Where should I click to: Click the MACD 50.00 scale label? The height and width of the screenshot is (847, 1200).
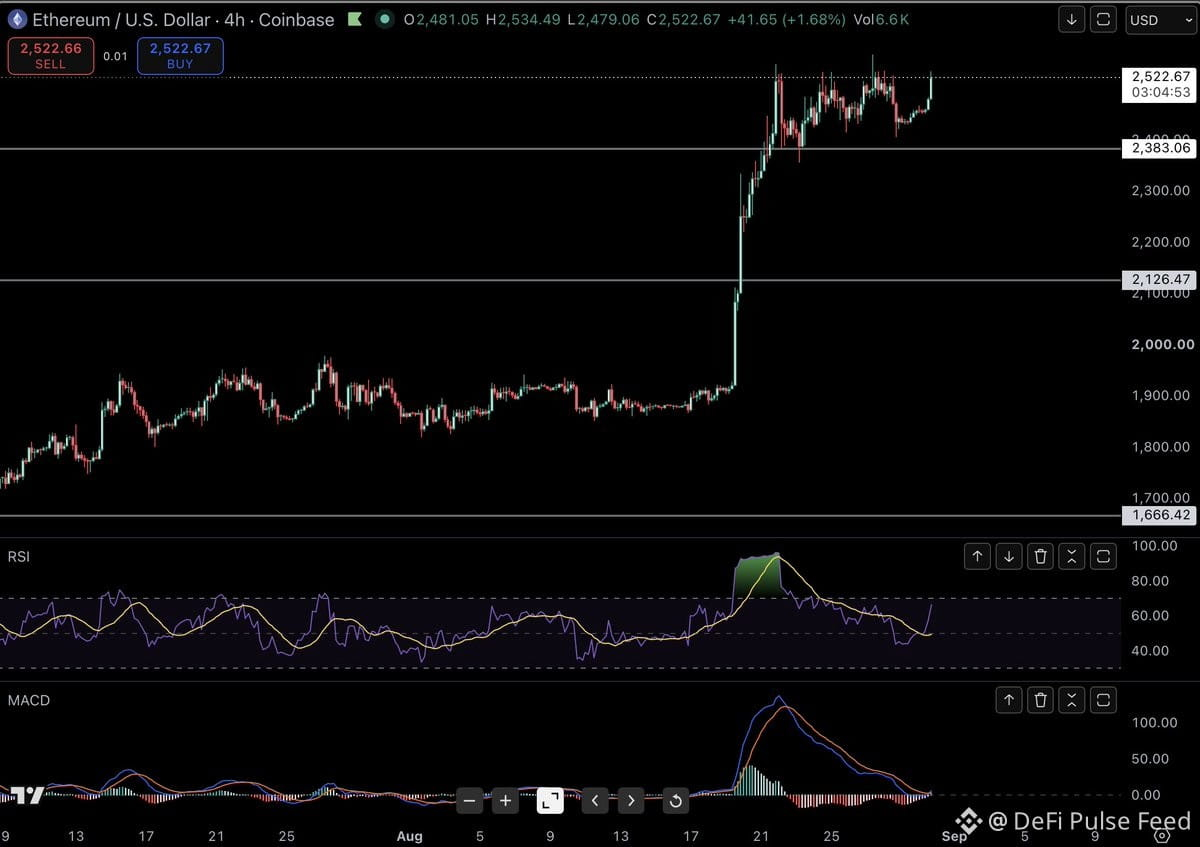tap(1148, 759)
